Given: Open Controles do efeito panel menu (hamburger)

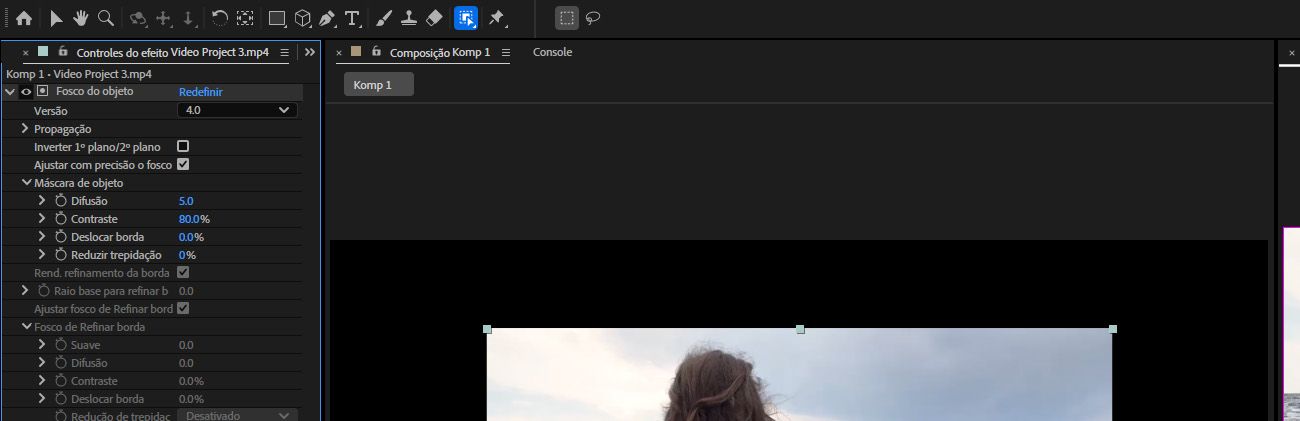Looking at the screenshot, I should [285, 52].
